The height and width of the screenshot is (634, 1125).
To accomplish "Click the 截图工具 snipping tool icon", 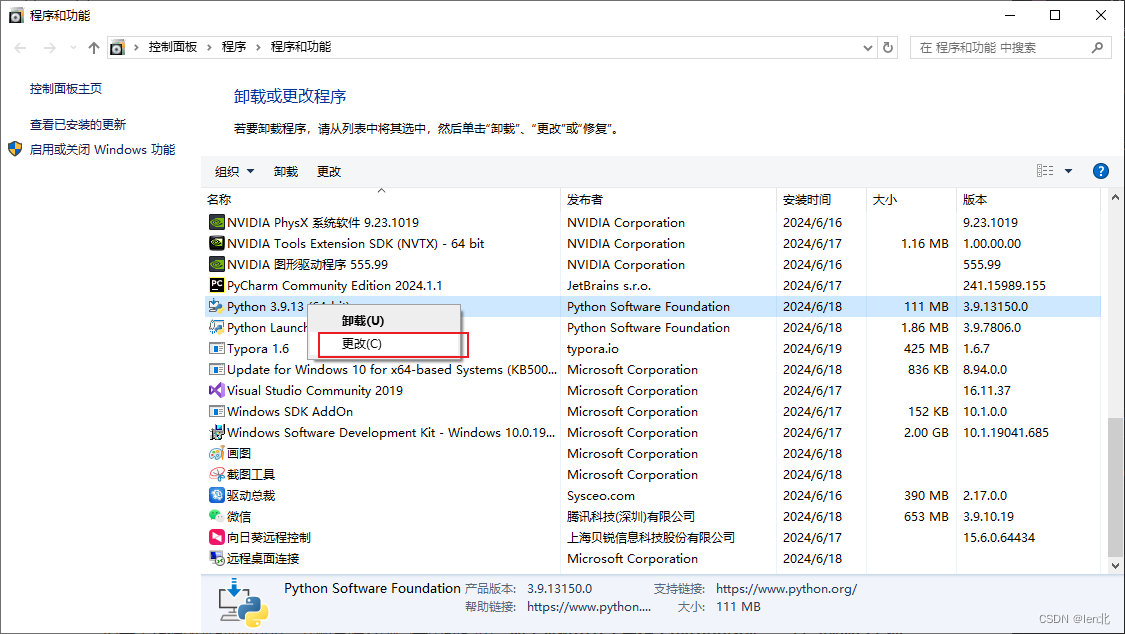I will 217,474.
